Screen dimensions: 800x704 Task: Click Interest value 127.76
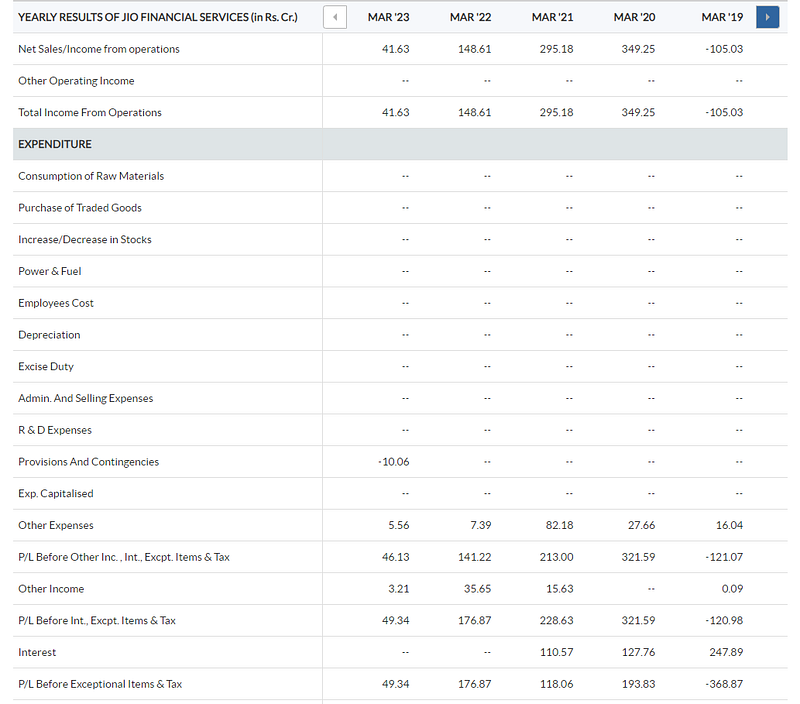tap(638, 652)
